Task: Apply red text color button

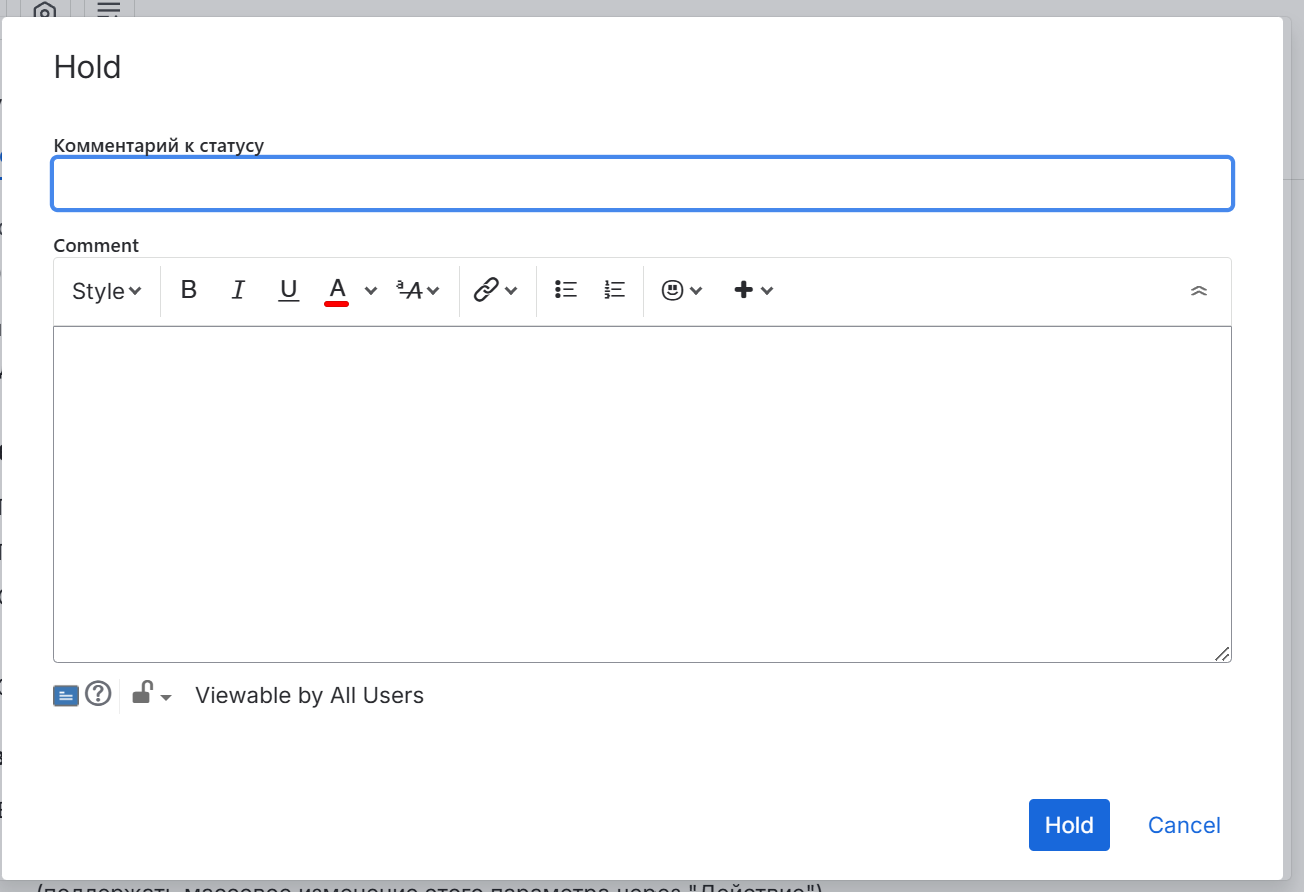Action: coord(337,290)
